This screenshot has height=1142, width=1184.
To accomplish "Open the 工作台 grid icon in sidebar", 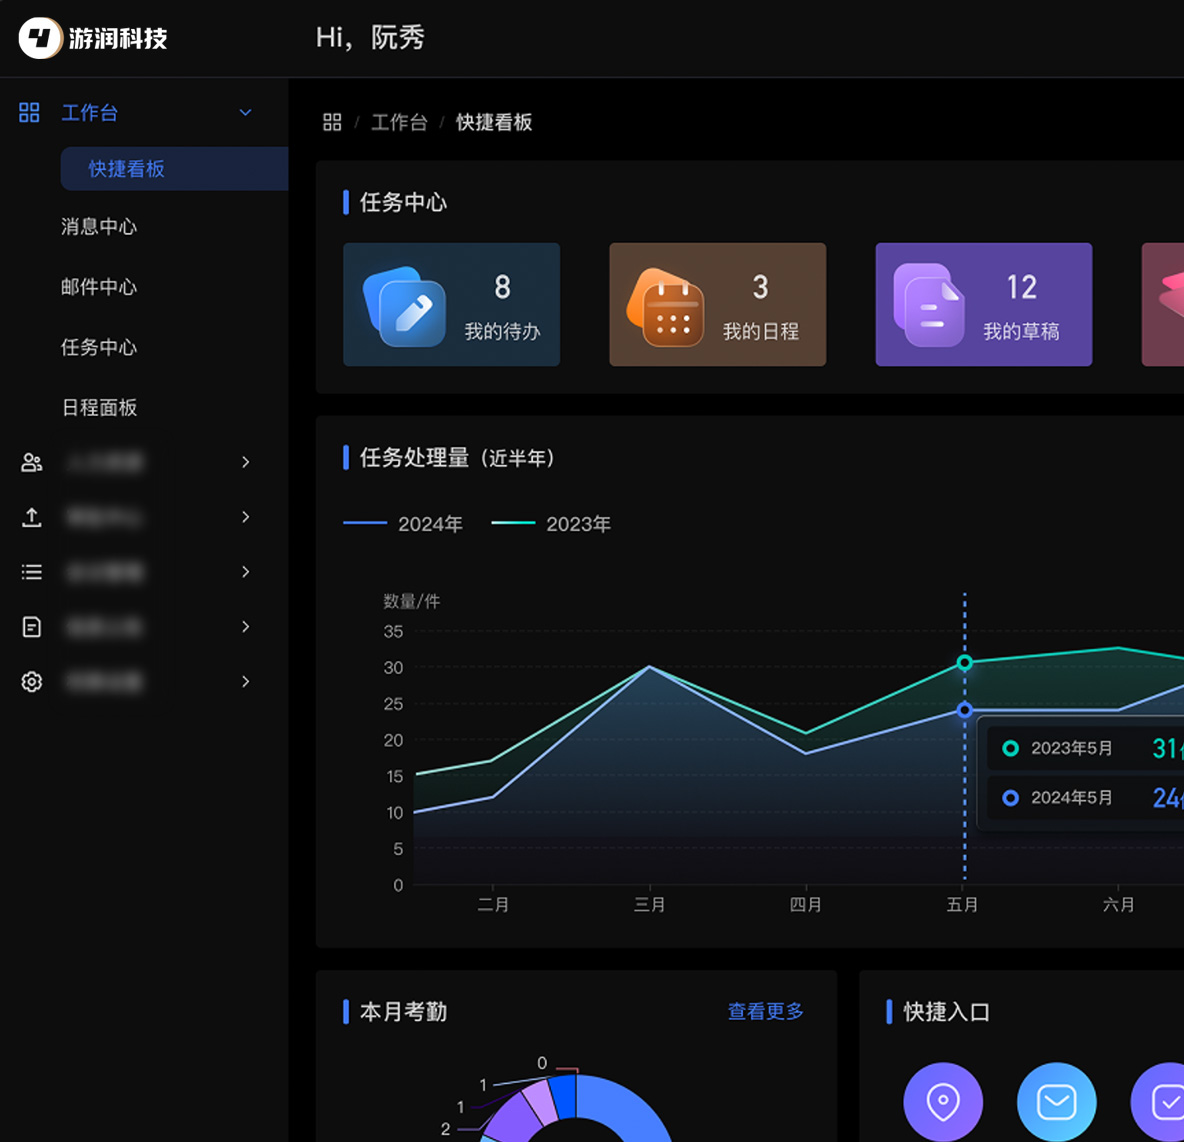I will tap(29, 113).
